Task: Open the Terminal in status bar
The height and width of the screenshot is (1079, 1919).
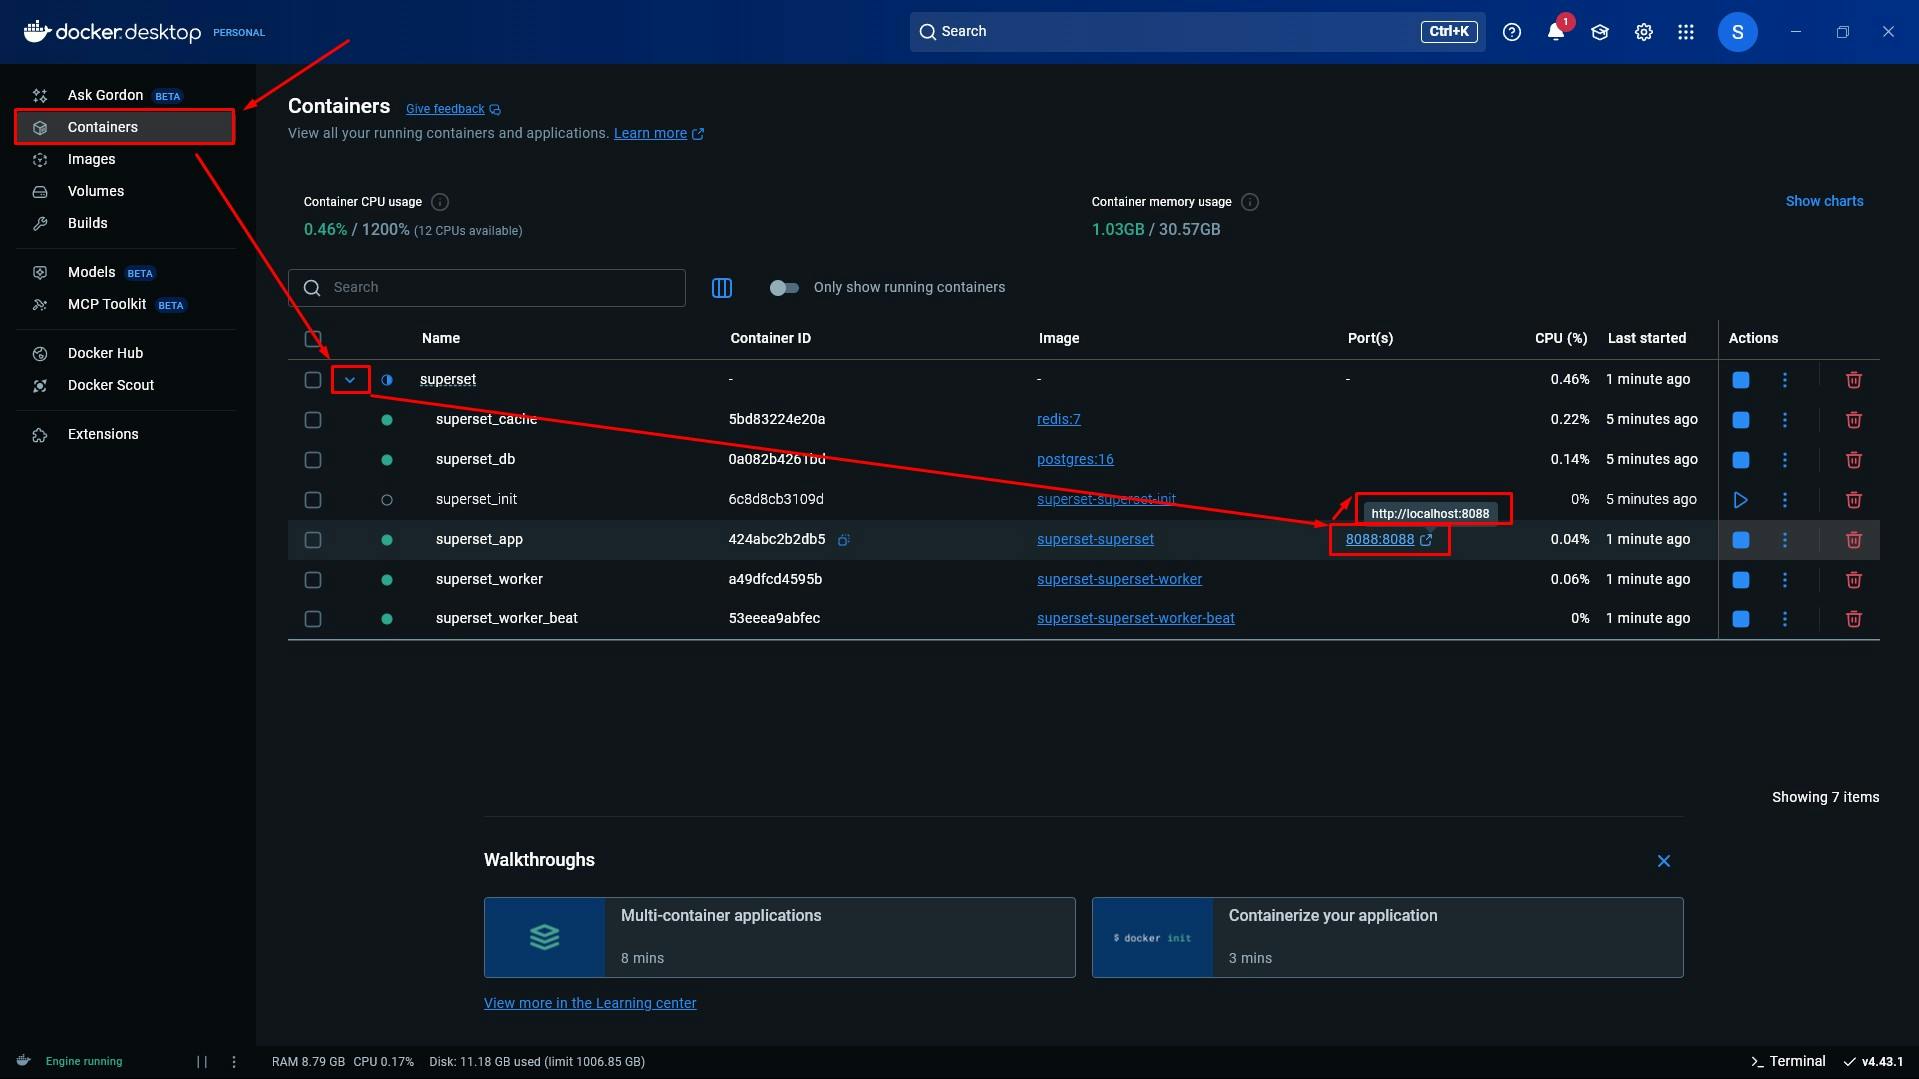Action: tap(1788, 1062)
